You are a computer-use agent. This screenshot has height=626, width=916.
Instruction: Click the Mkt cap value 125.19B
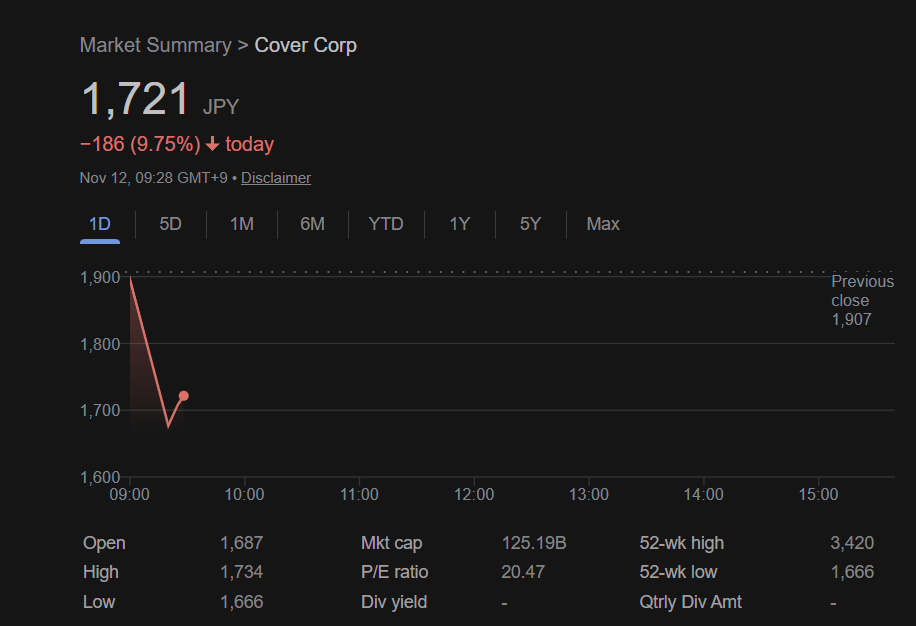tap(534, 543)
